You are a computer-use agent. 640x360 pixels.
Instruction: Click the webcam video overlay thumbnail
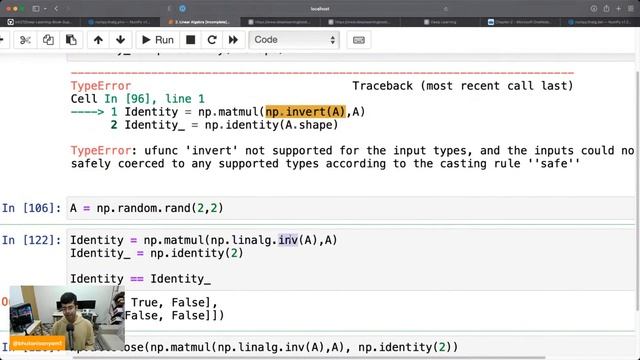(x=67, y=318)
